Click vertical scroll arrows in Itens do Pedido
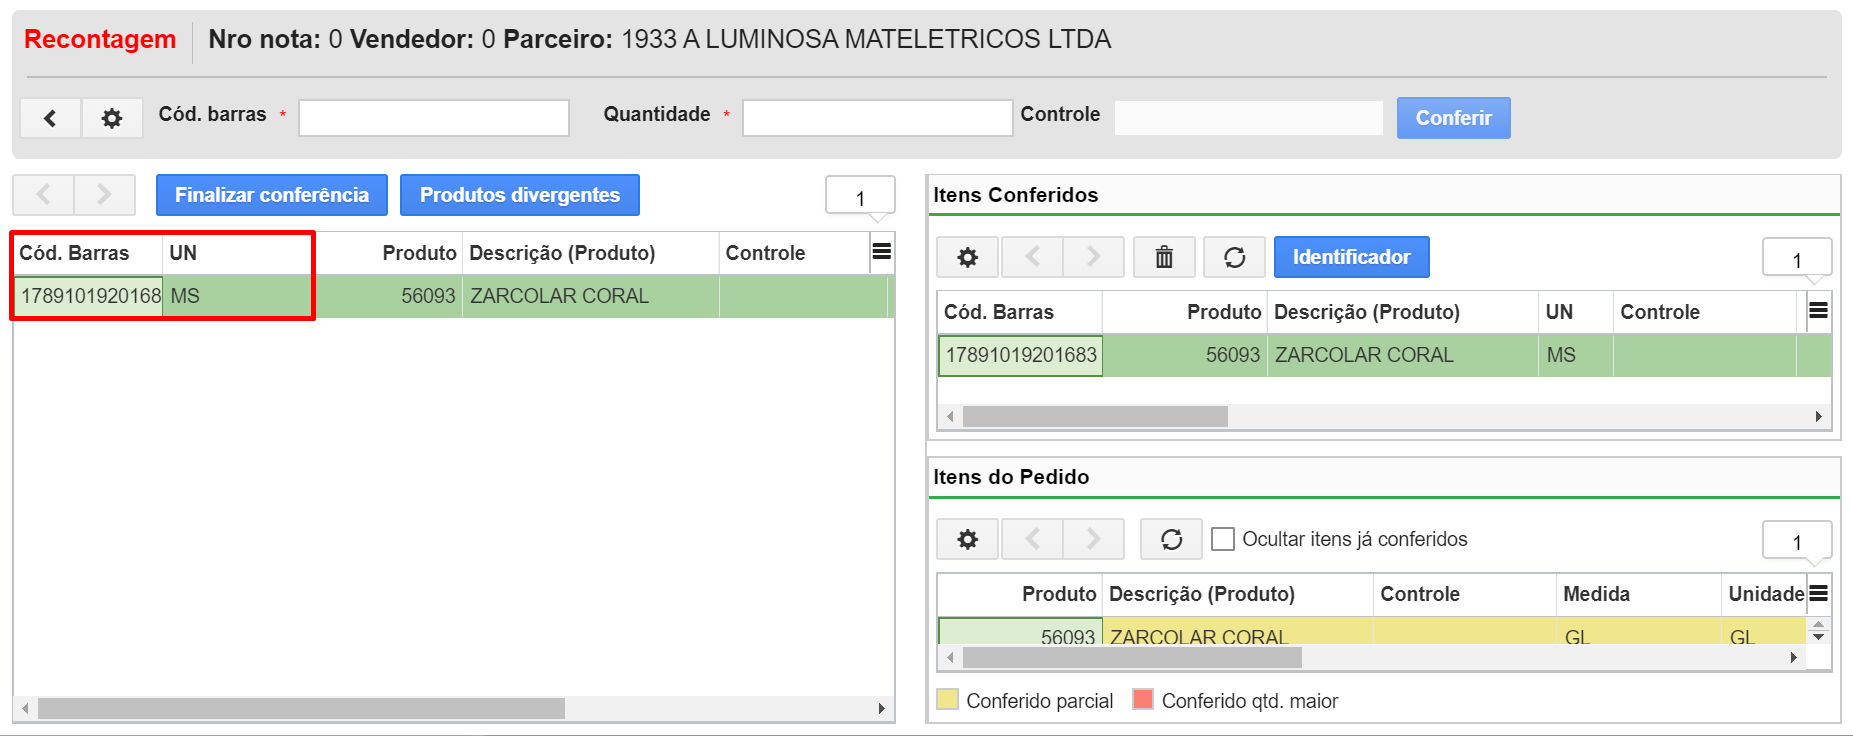 click(x=1819, y=630)
